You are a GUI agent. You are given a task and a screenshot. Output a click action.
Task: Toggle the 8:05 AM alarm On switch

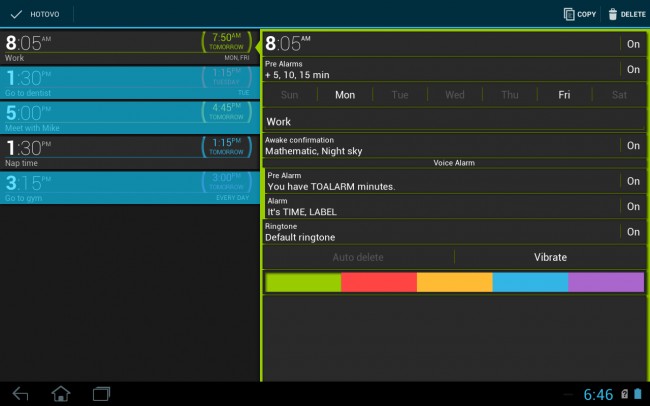tap(633, 44)
